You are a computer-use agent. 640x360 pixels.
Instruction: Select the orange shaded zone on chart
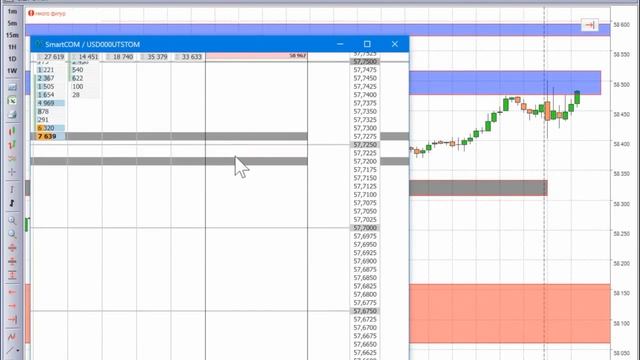[509, 313]
